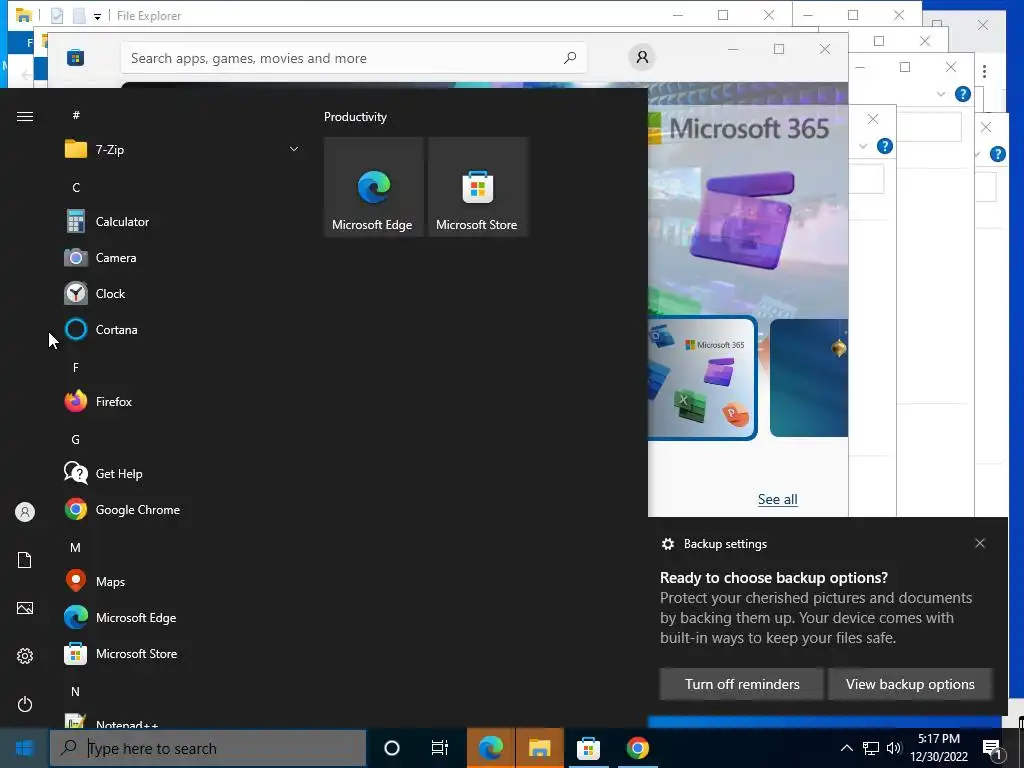This screenshot has height=768, width=1024.
Task: Click the File Explorer properties checkmark icon
Action: (57, 16)
